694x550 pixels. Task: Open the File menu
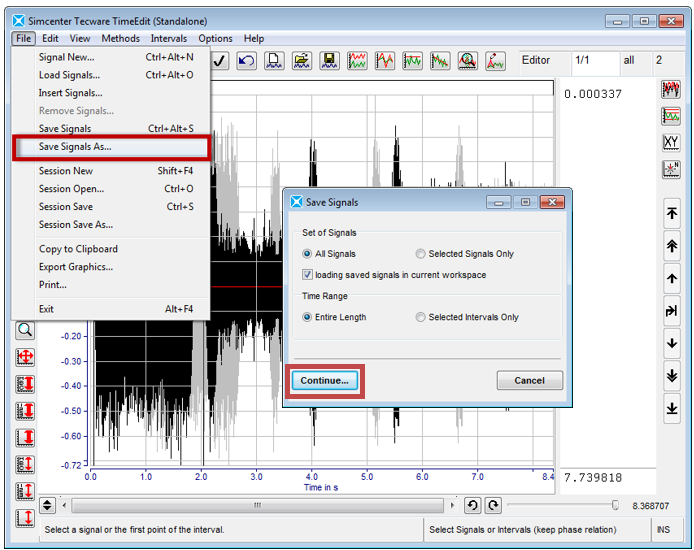pos(23,38)
